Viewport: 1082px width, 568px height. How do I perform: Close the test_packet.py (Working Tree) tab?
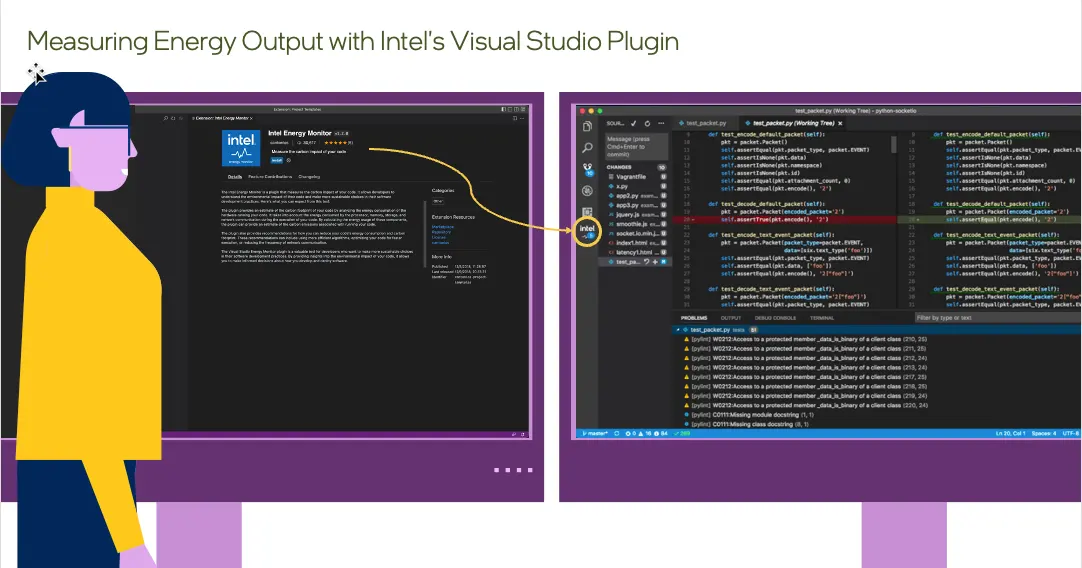pyautogui.click(x=840, y=124)
